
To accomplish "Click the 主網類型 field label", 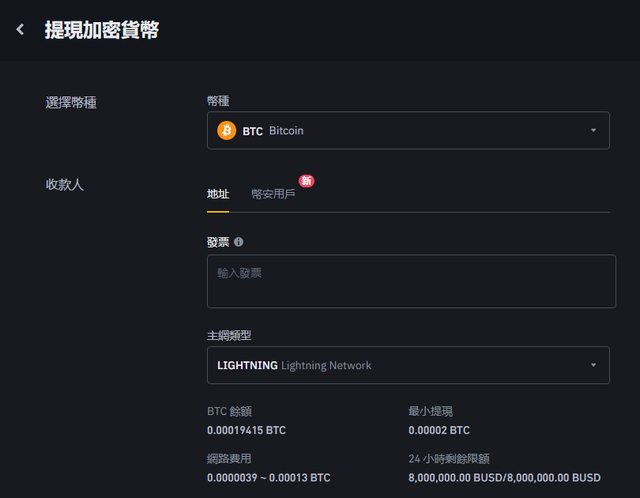I will [229, 335].
